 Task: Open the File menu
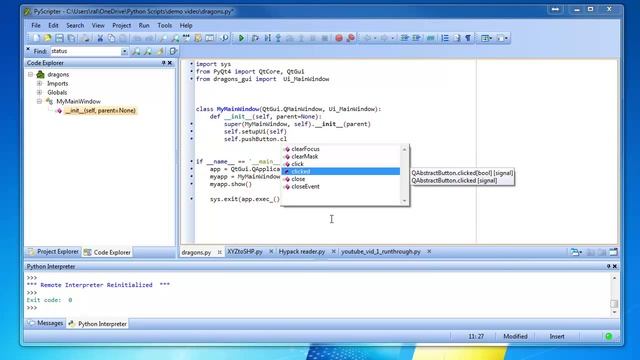pos(36,25)
